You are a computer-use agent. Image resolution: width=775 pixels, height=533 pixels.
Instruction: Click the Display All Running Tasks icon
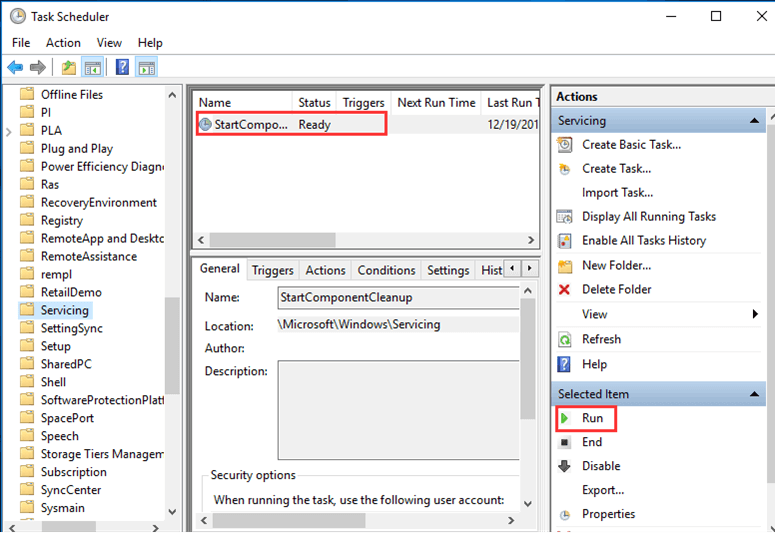pyautogui.click(x=564, y=217)
